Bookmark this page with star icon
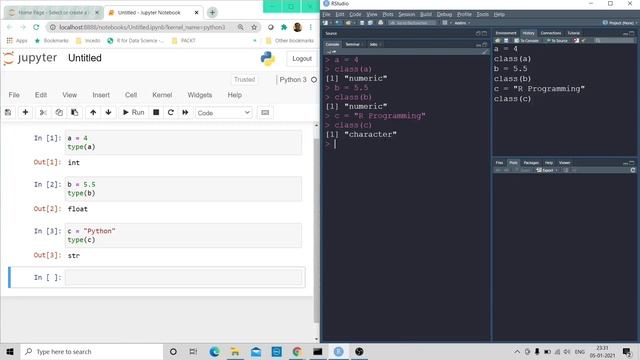This screenshot has width=640, height=360. tap(254, 27)
